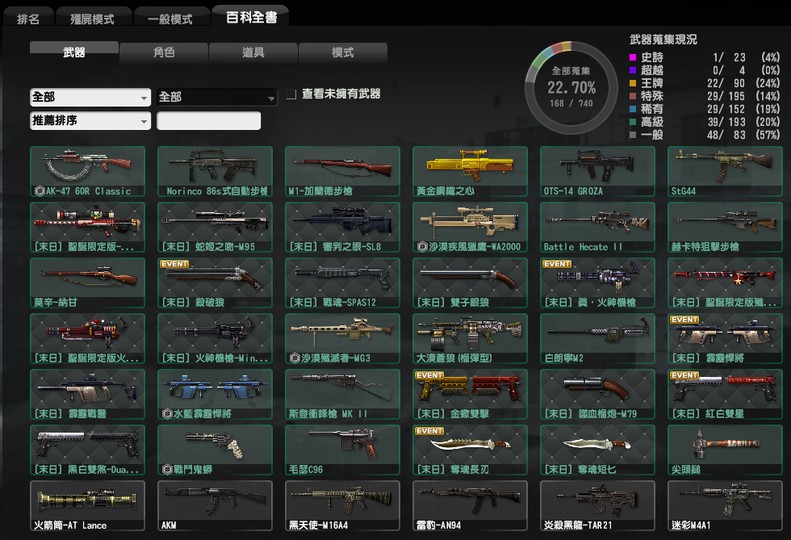The image size is (791, 540).
Task: Click the 特殊 rarity legend row
Action: [705, 96]
